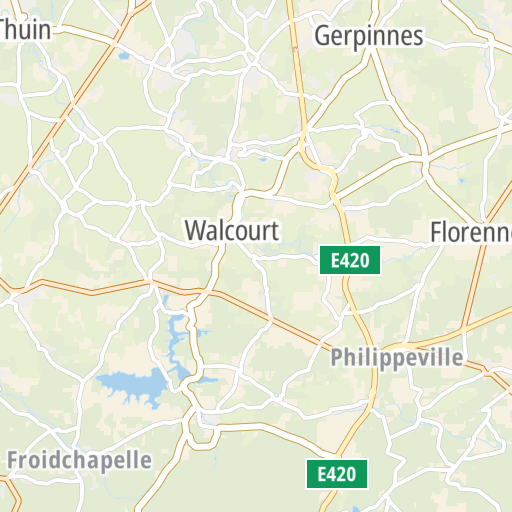Select the small blue pond west of Florennes
The width and height of the screenshot is (512, 512).
462,181
